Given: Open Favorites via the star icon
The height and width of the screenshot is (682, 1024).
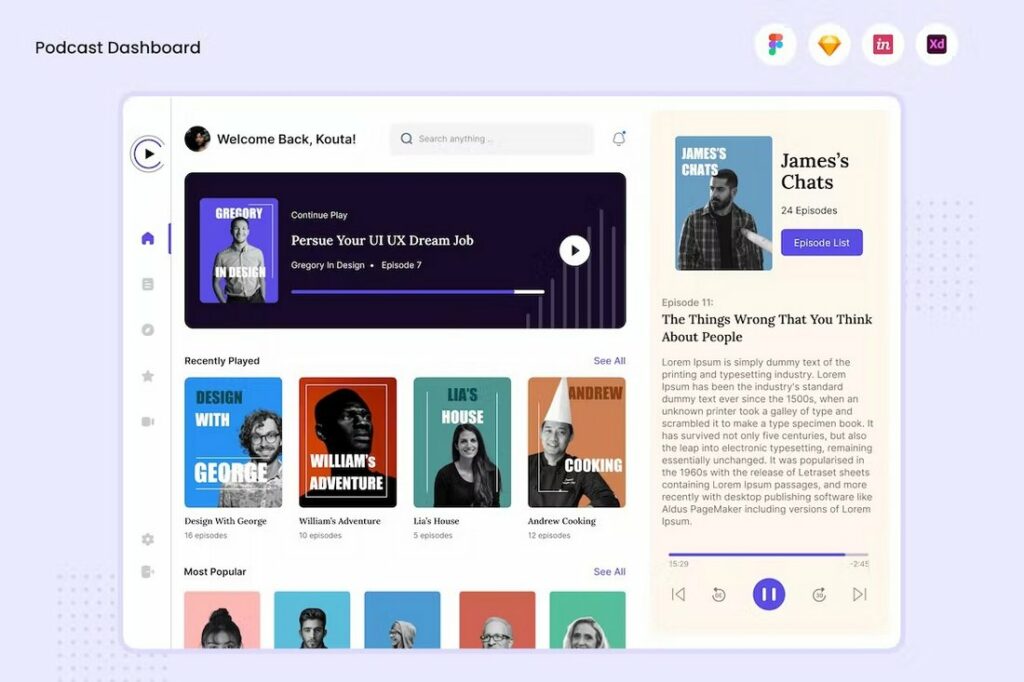Looking at the screenshot, I should (147, 375).
